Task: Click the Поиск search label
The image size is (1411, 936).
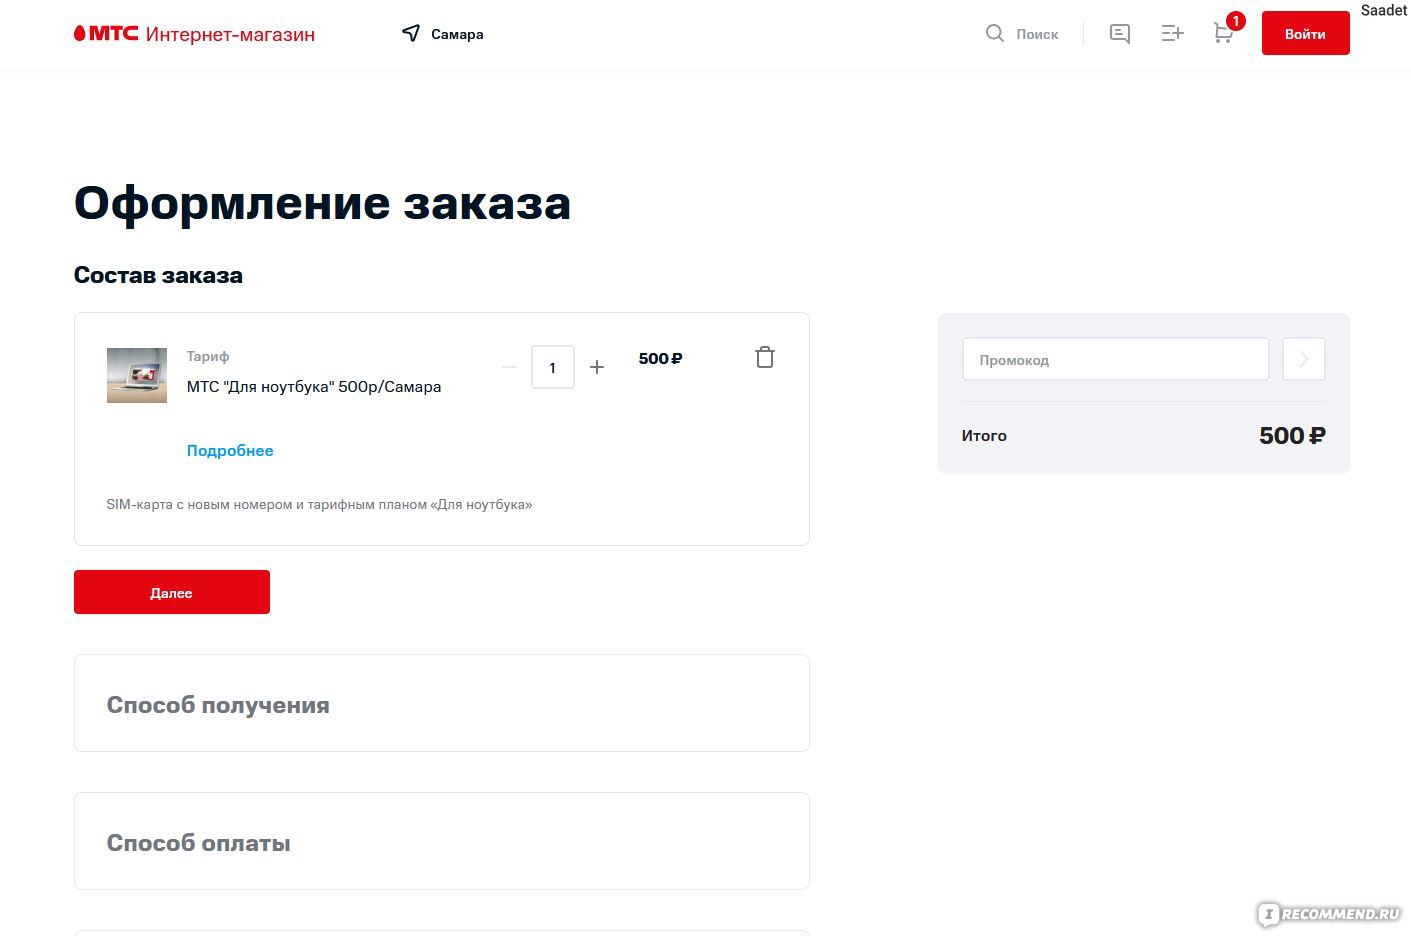Action: [1037, 34]
